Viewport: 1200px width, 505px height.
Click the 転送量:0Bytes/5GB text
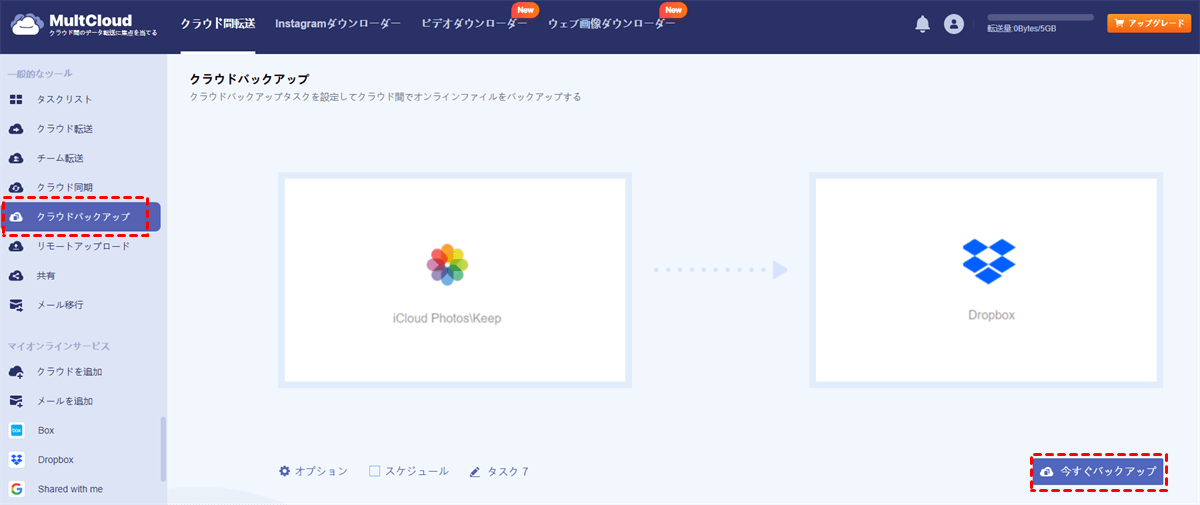pyautogui.click(x=1021, y=29)
